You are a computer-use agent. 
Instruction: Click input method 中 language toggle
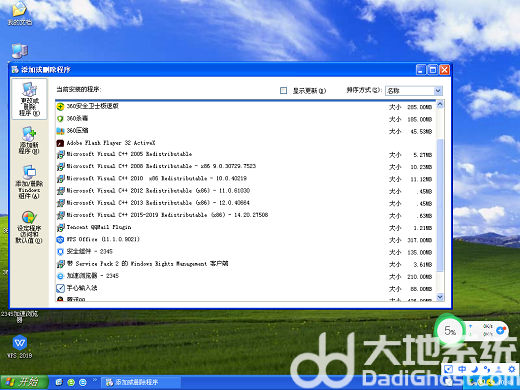click(462, 369)
